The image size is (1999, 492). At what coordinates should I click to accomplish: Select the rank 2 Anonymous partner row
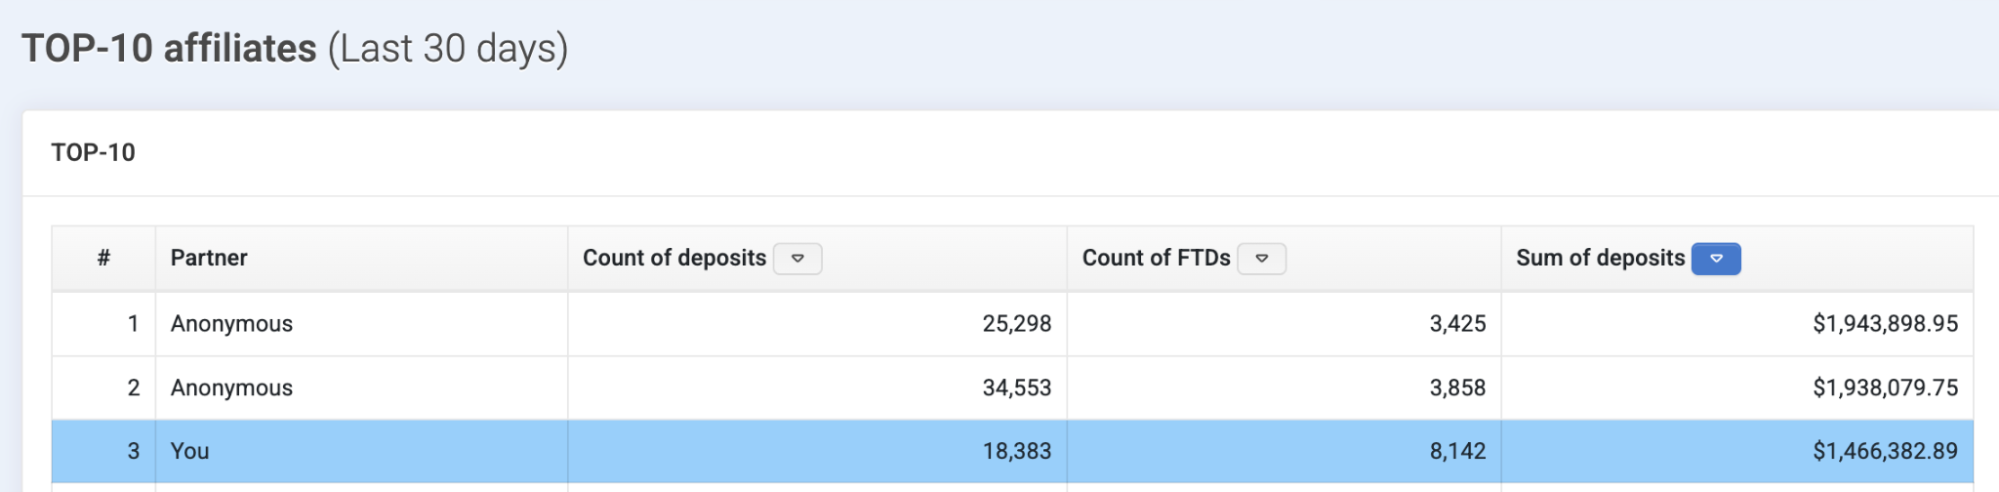[x=231, y=388]
